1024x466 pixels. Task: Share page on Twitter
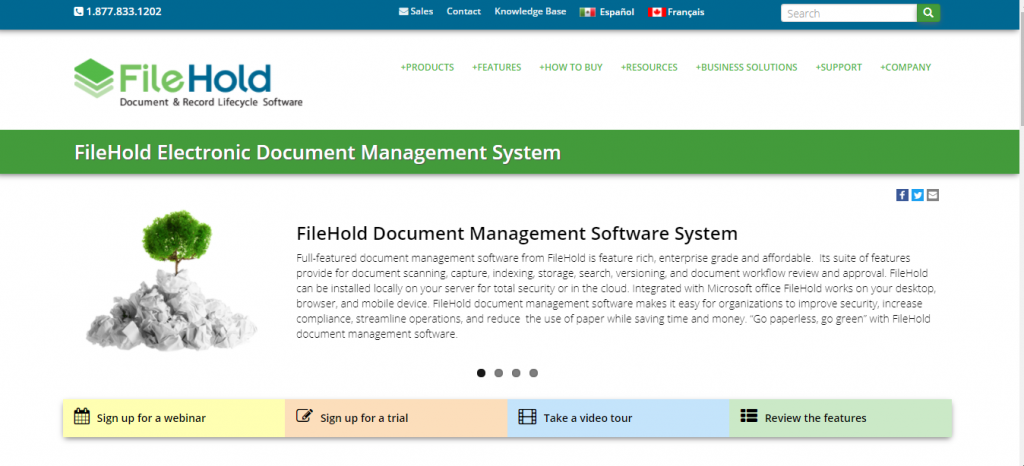pos(918,195)
